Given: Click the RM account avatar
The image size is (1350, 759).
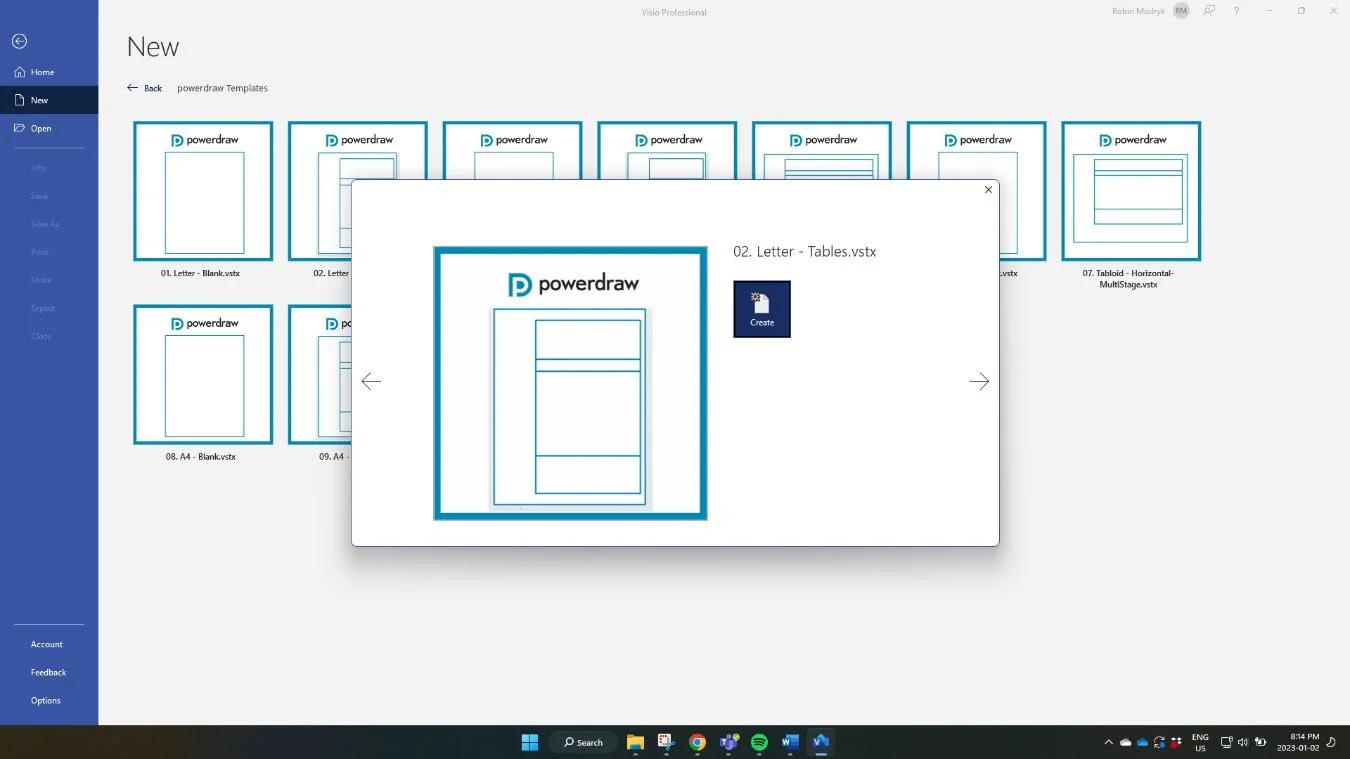Looking at the screenshot, I should pyautogui.click(x=1180, y=10).
